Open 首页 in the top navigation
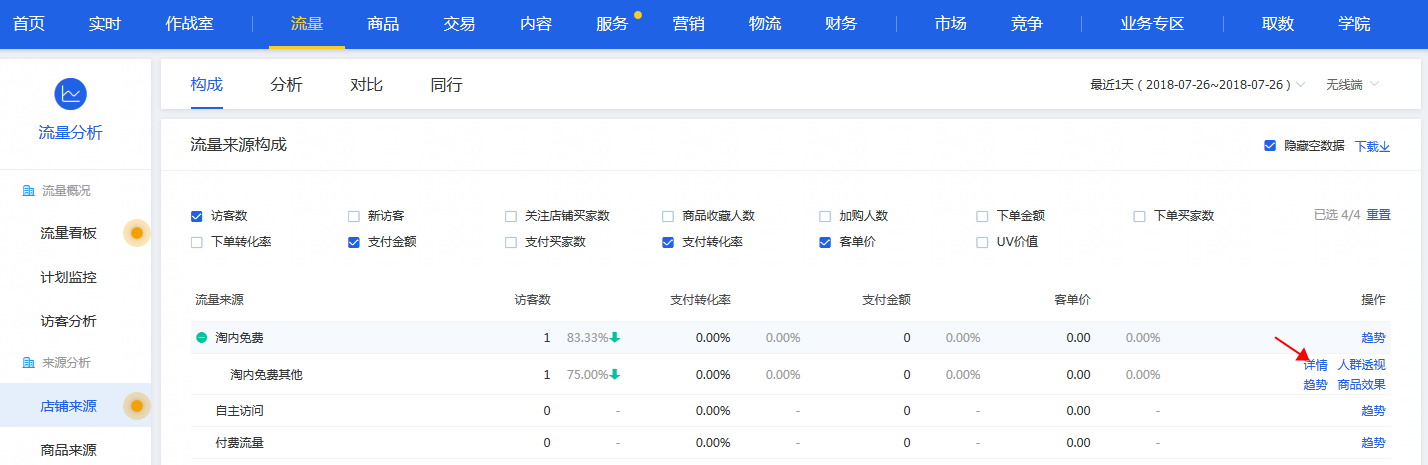 coord(29,23)
